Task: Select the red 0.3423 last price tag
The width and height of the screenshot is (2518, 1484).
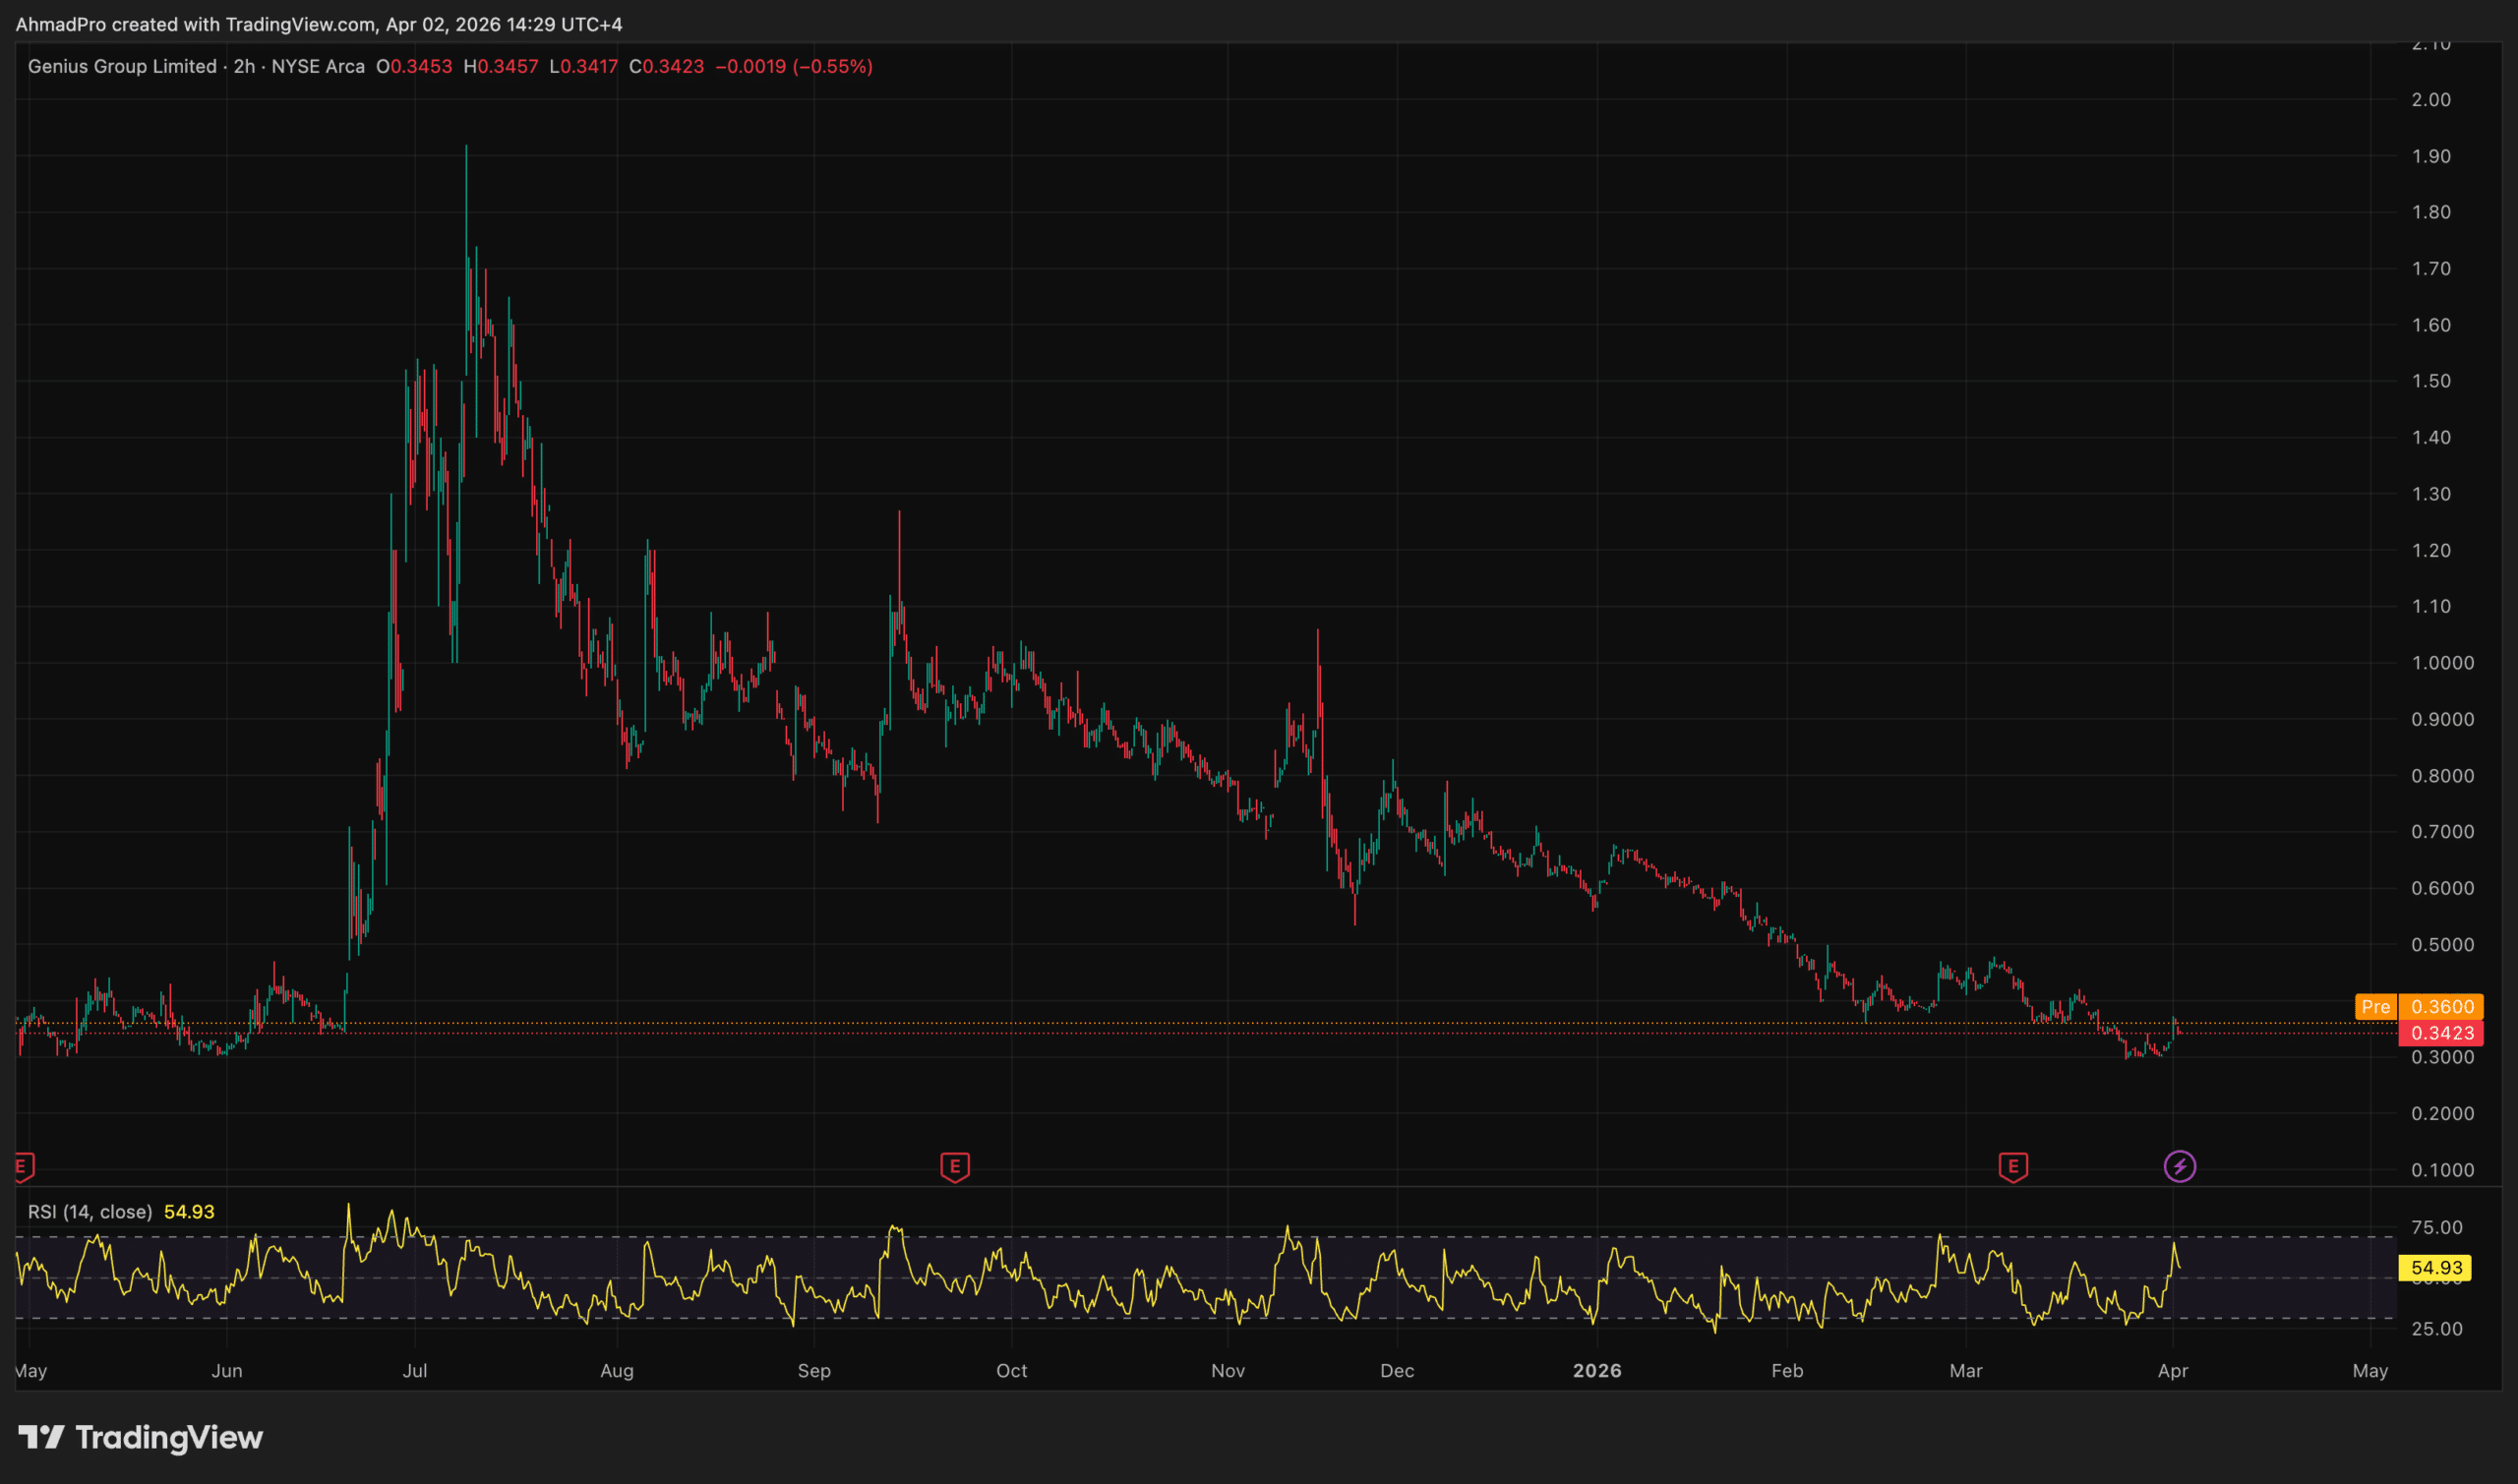Action: click(x=2441, y=1033)
